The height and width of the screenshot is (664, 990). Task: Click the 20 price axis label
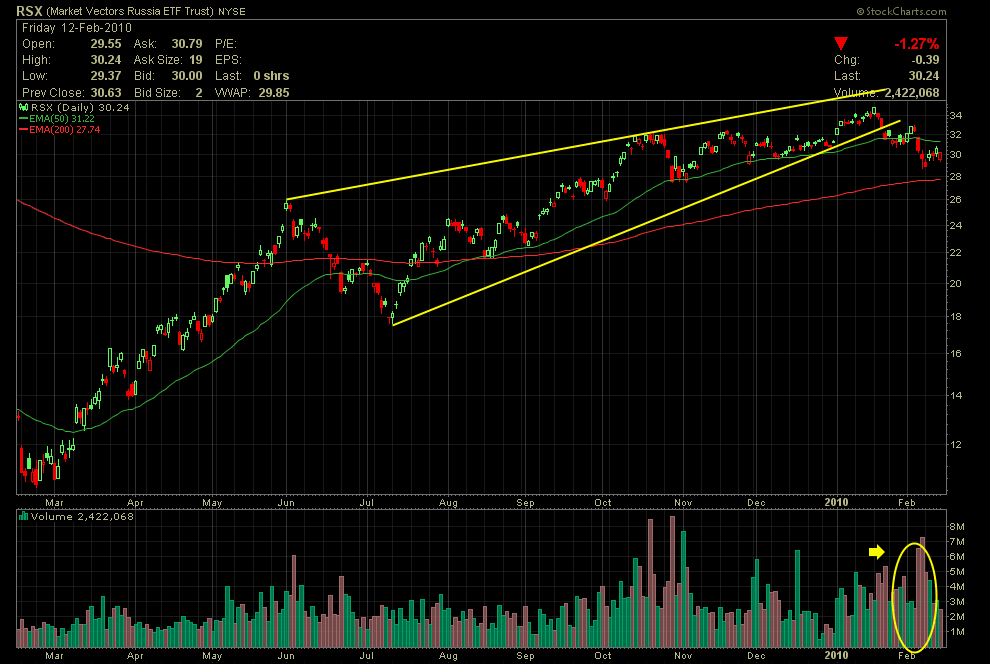pos(955,283)
